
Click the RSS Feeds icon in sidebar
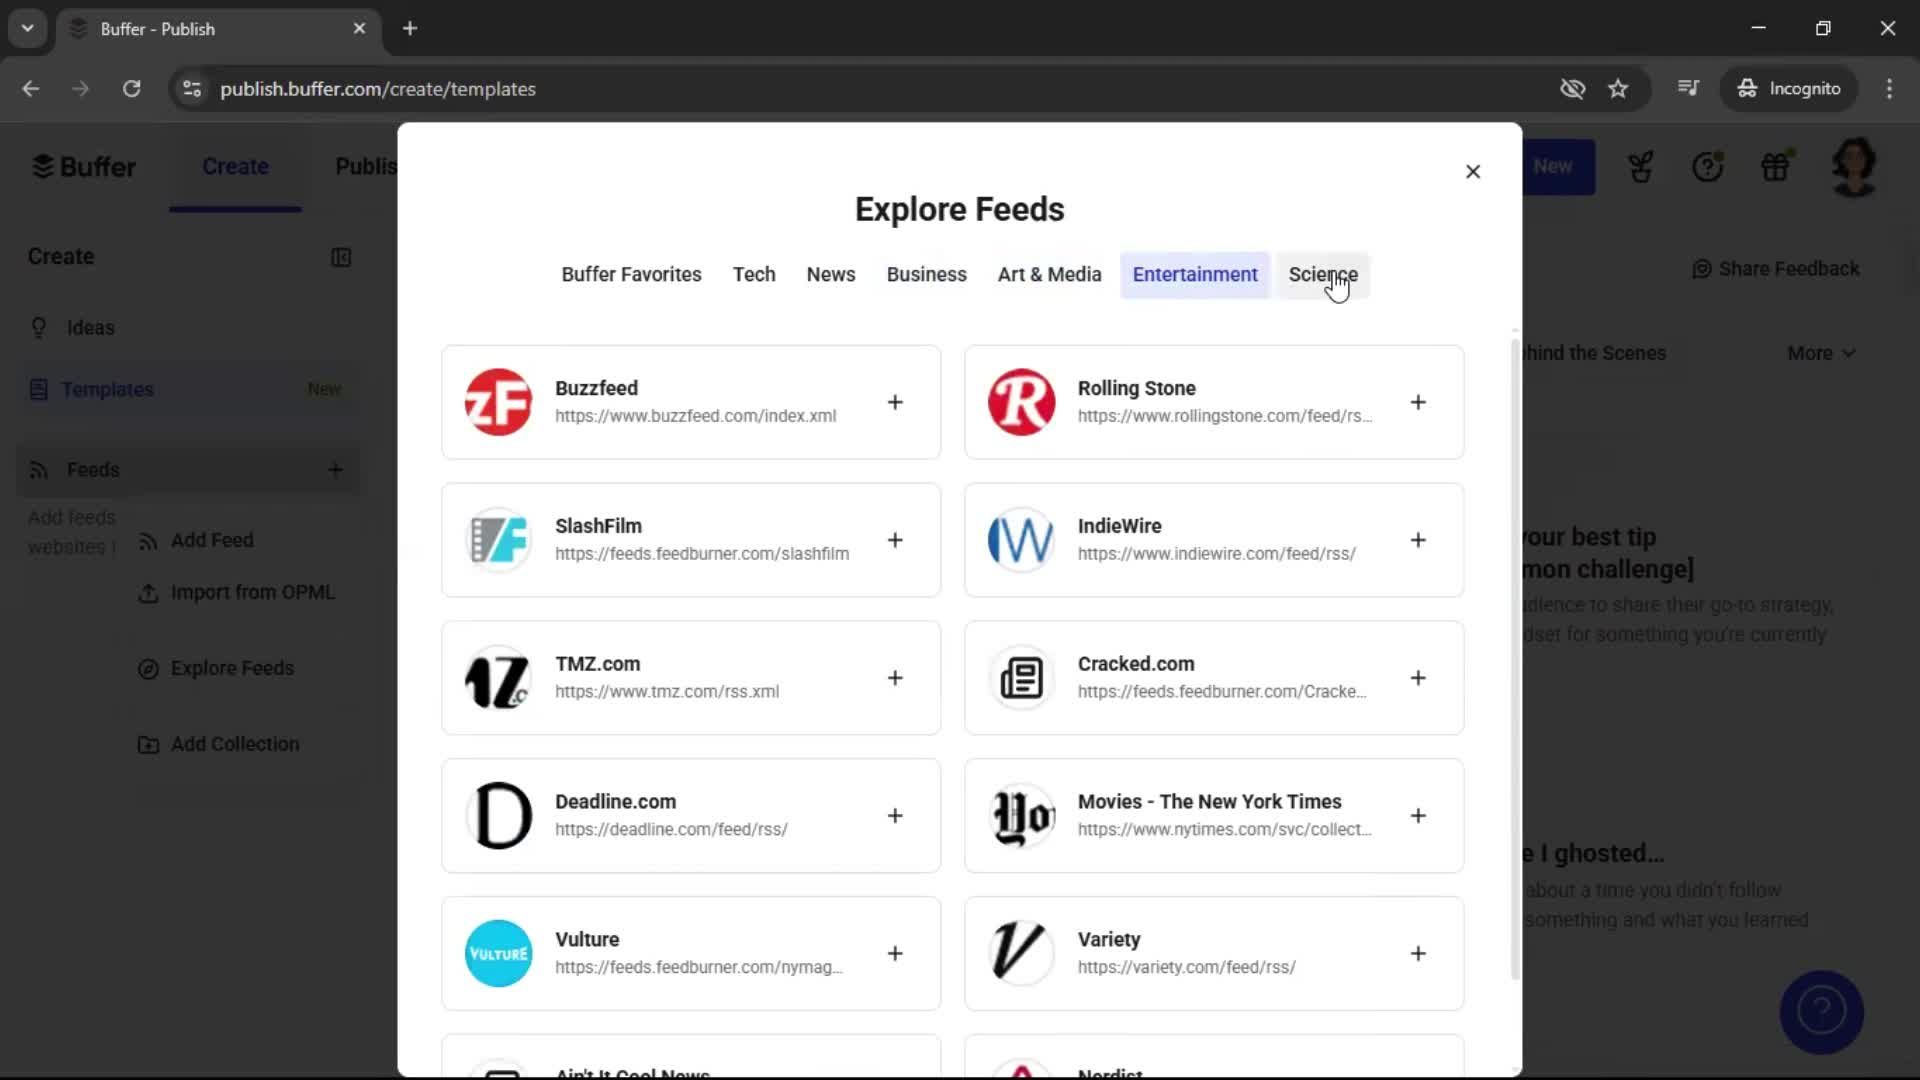click(x=38, y=470)
